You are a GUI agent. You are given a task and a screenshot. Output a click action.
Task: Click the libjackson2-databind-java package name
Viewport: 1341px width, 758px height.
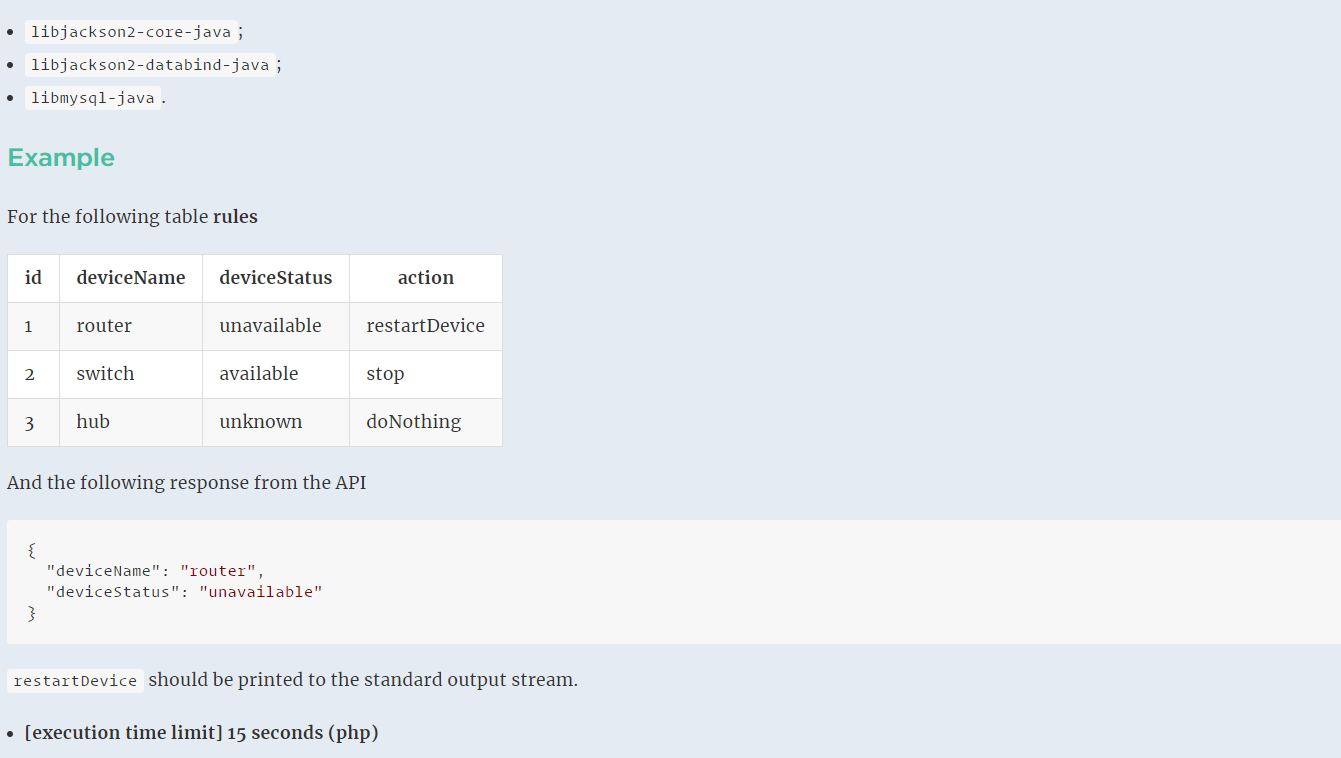point(148,64)
